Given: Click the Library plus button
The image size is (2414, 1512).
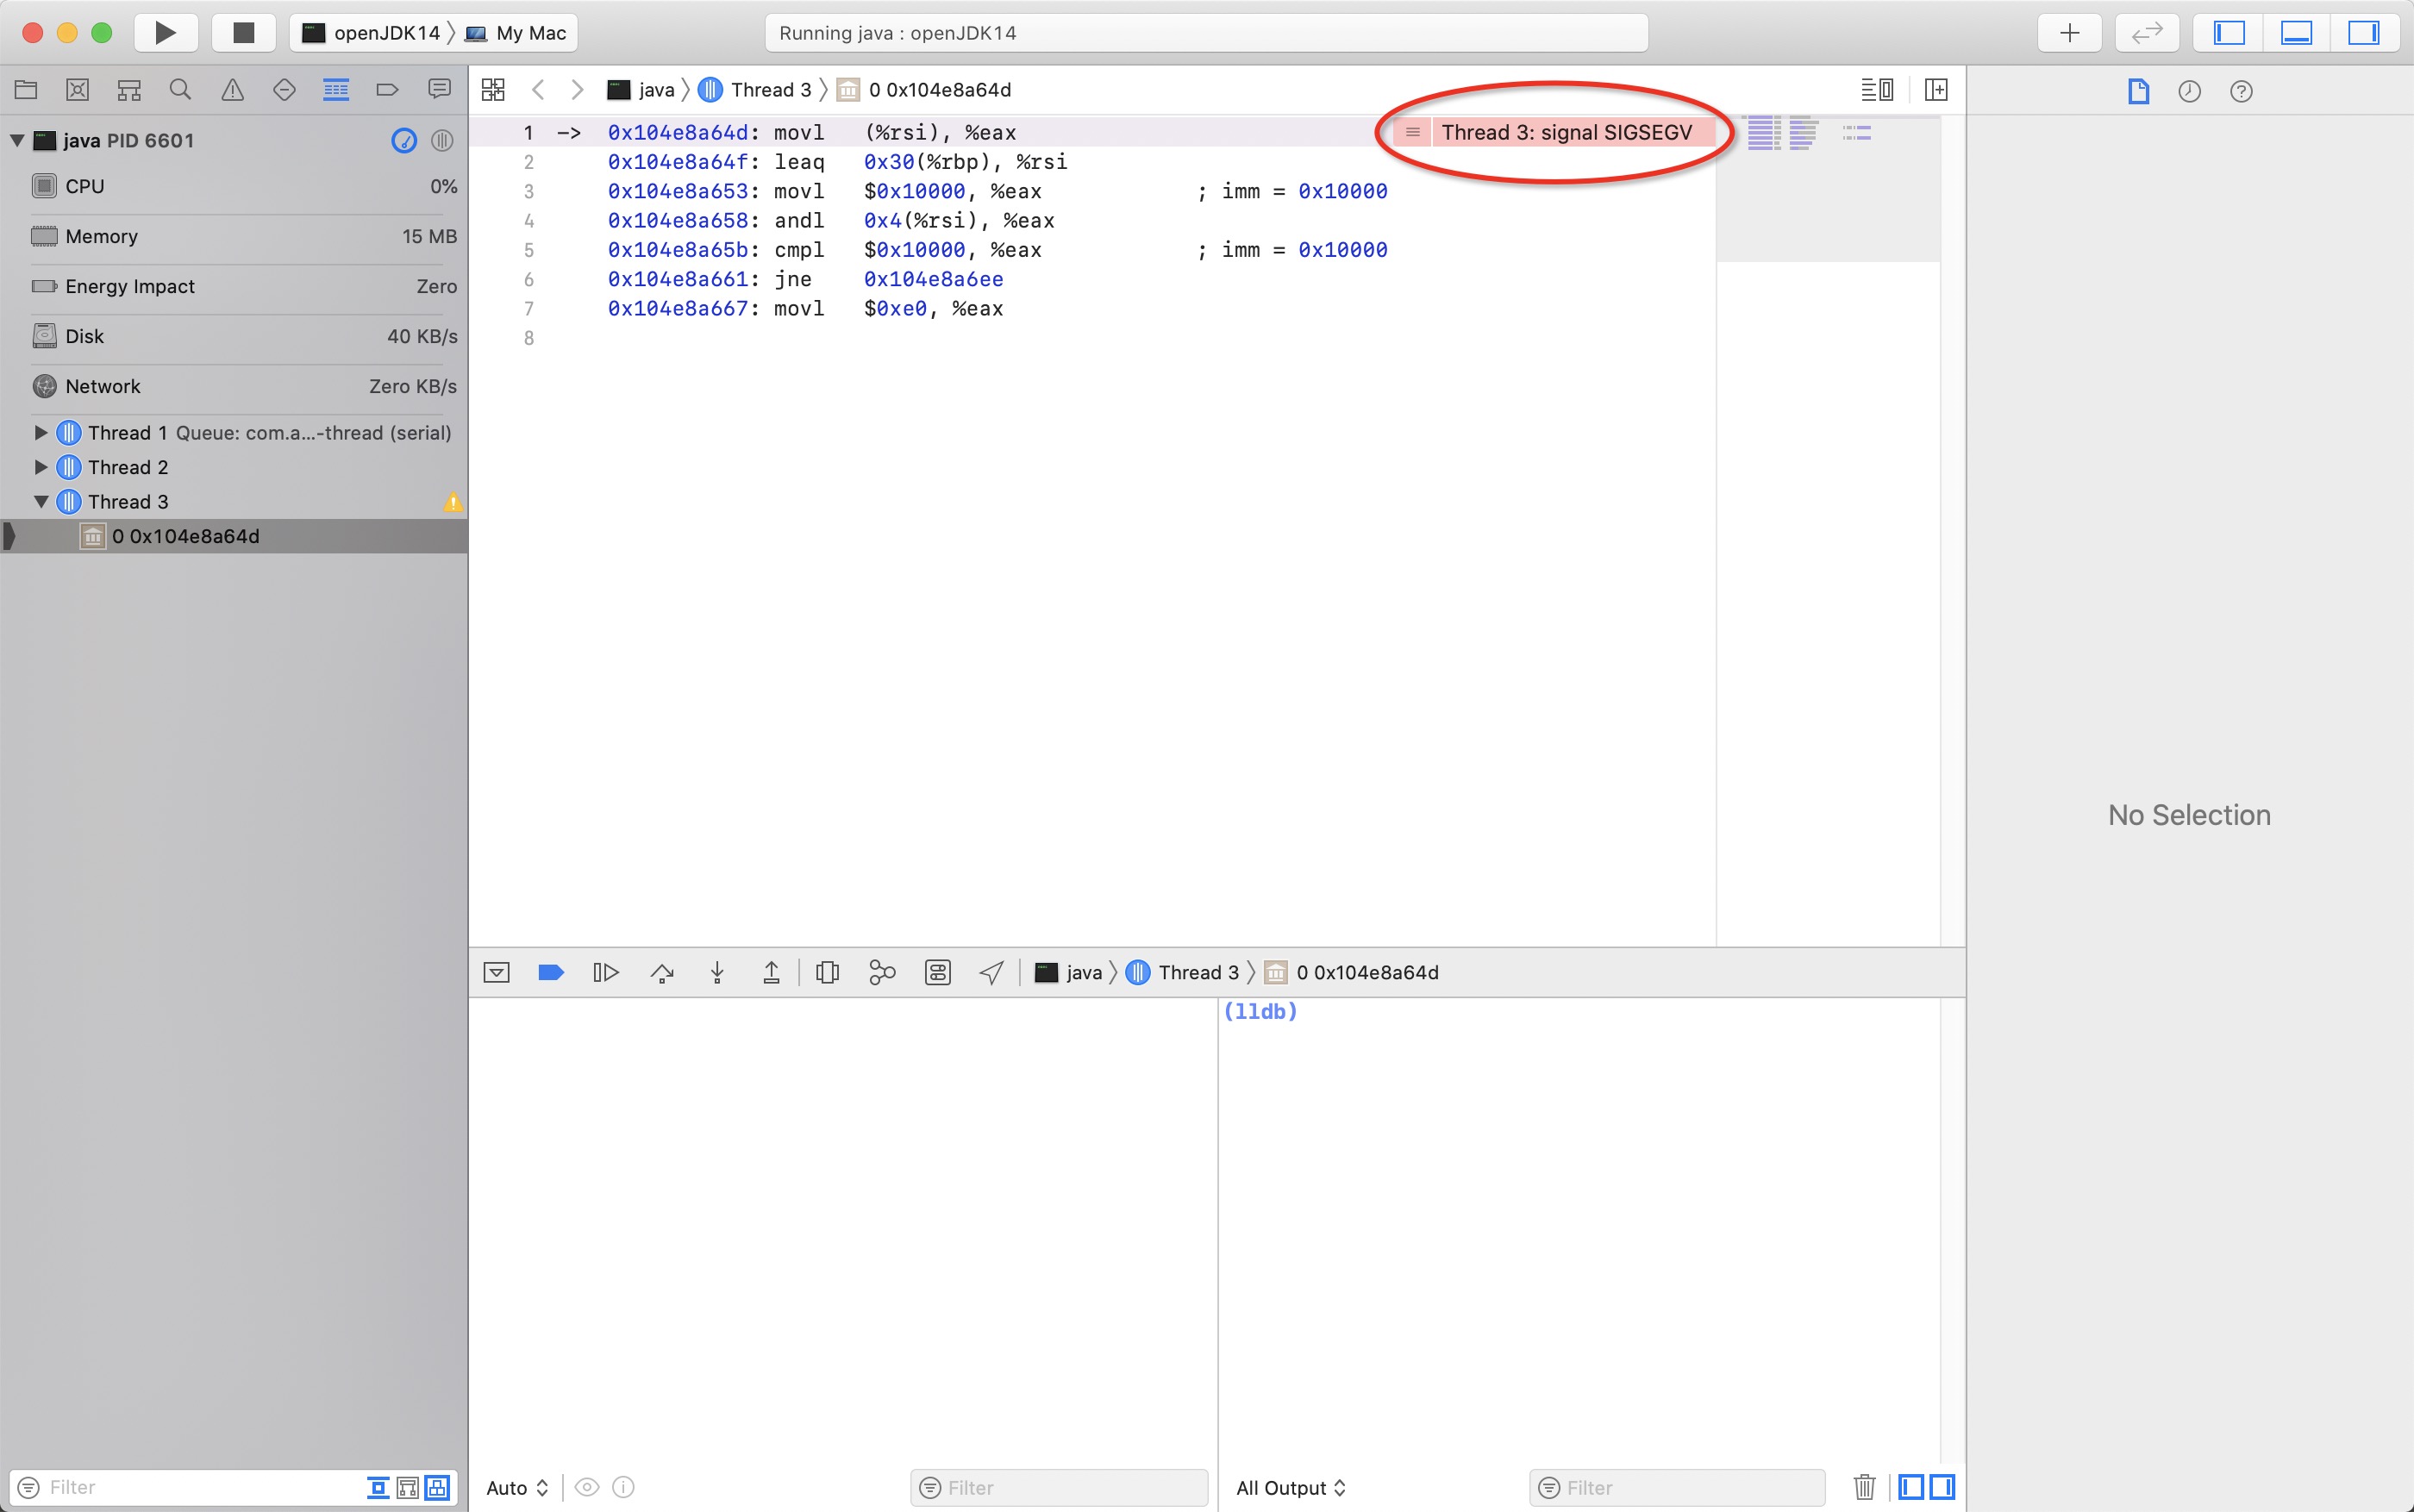Looking at the screenshot, I should [2069, 33].
